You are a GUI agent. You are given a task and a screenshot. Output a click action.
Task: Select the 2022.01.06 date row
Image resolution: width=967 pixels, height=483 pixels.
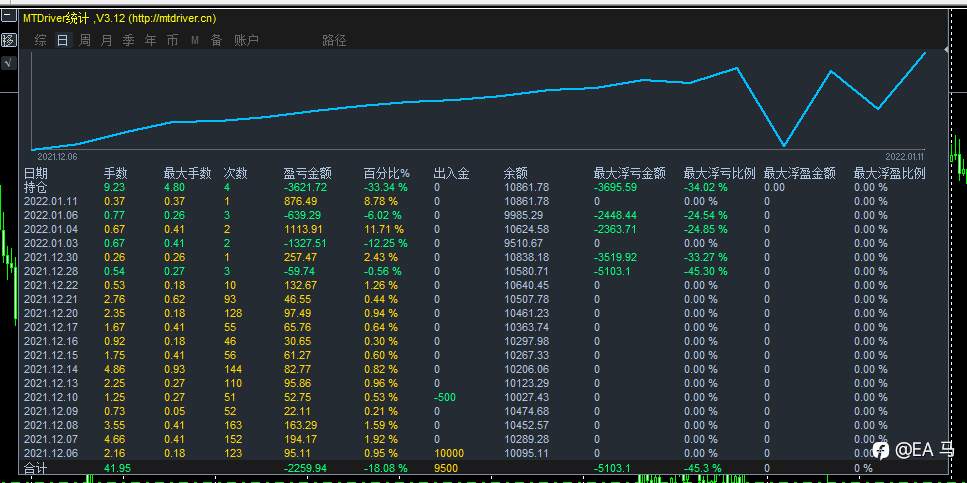coord(49,215)
